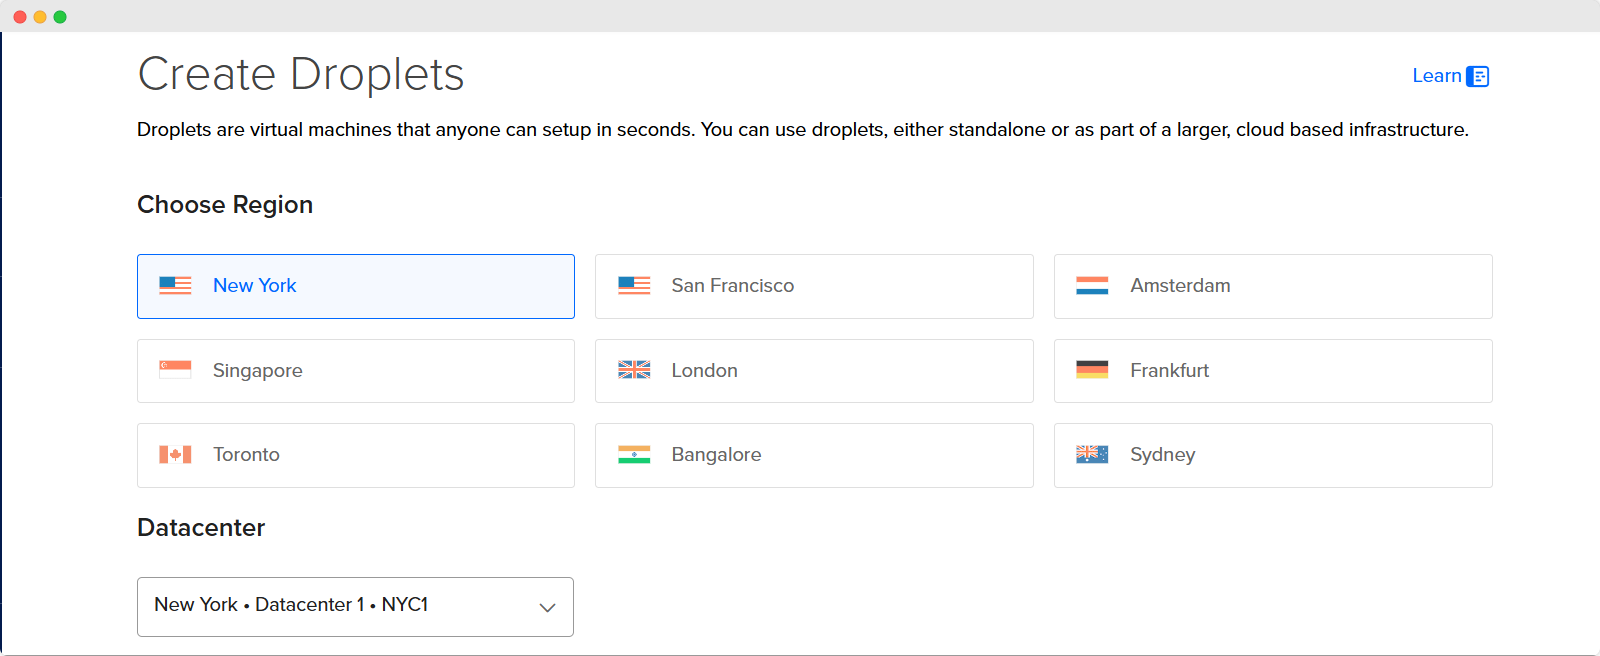1600x656 pixels.
Task: Select Frankfurt as the region
Action: (x=1272, y=371)
